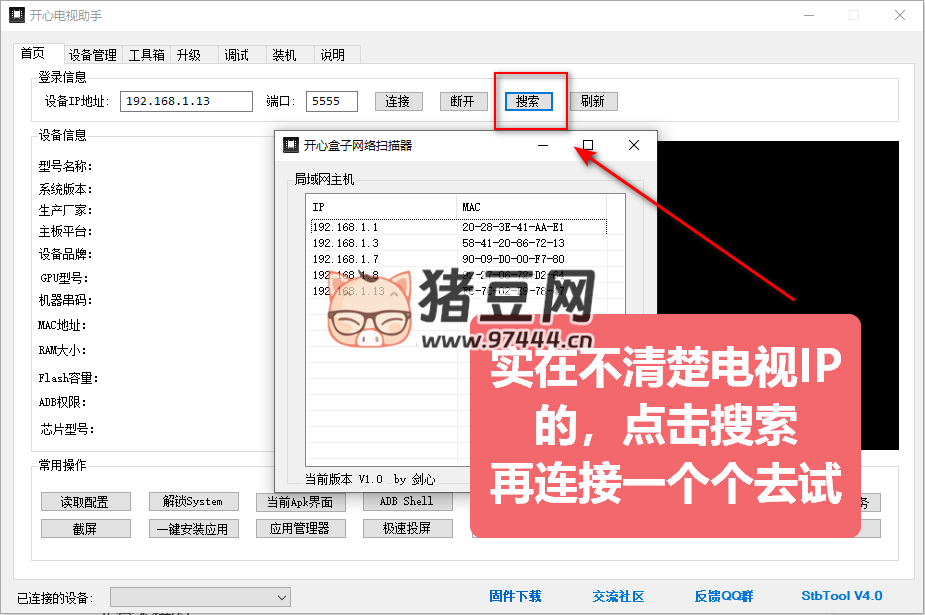Select IP 192.168.1.1 in scanner list
This screenshot has width=925, height=615.
pos(345,229)
